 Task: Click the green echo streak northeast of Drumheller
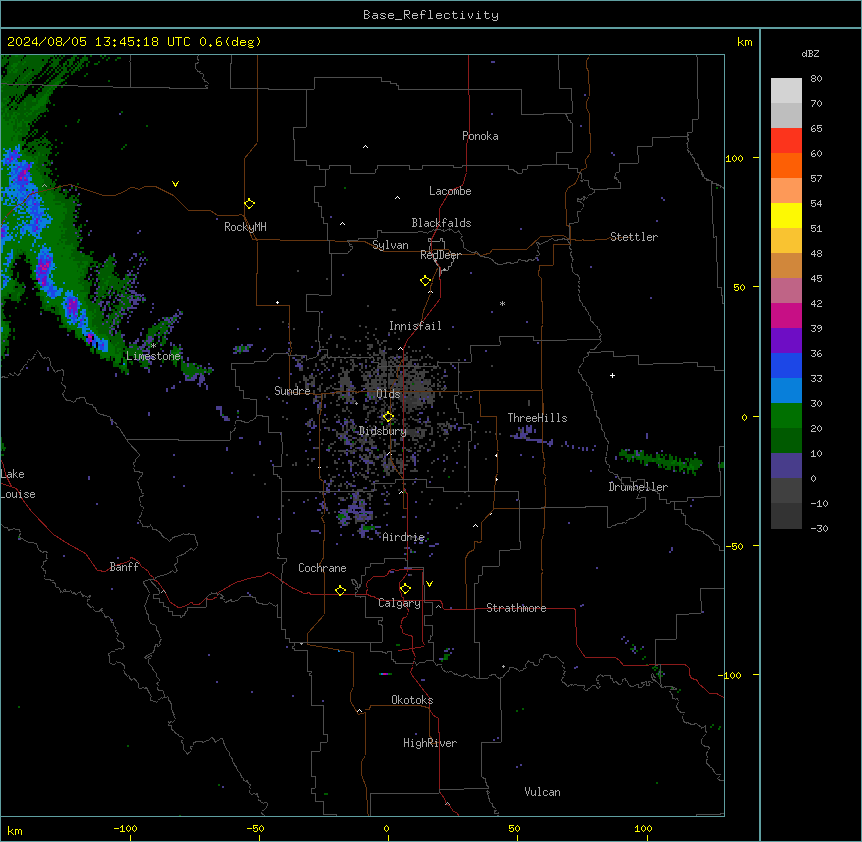660,461
